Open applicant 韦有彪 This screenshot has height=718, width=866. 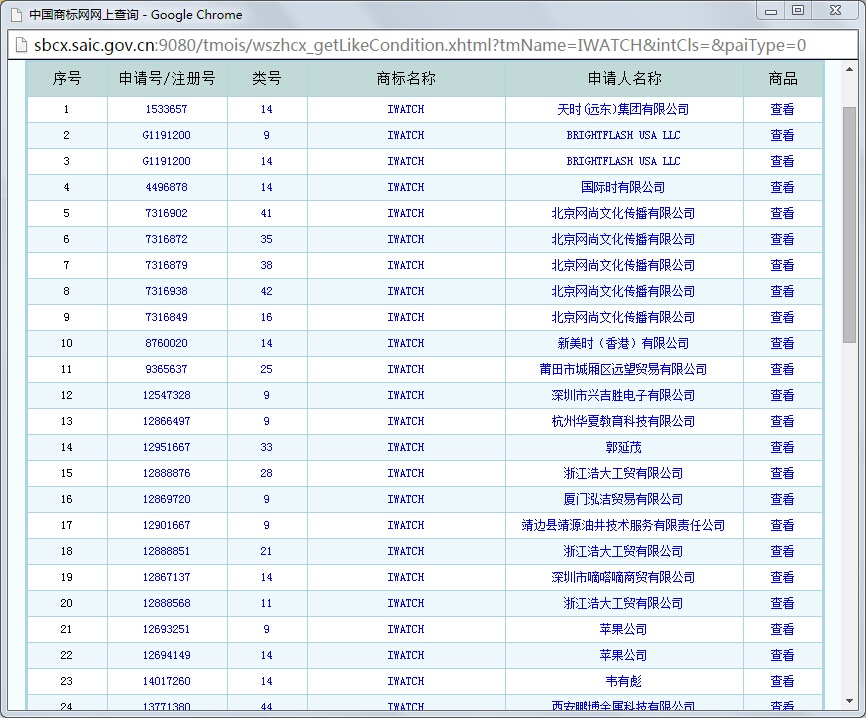click(623, 680)
